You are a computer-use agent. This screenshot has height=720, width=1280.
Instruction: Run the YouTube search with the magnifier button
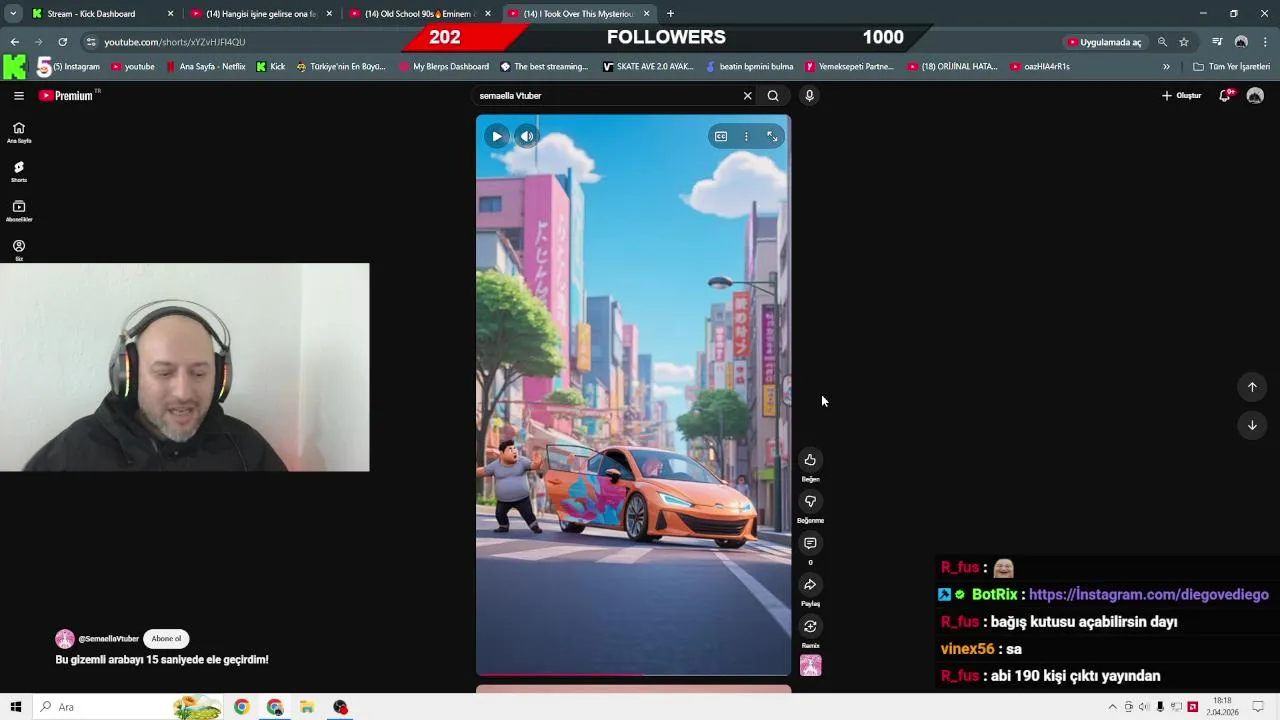(x=773, y=96)
